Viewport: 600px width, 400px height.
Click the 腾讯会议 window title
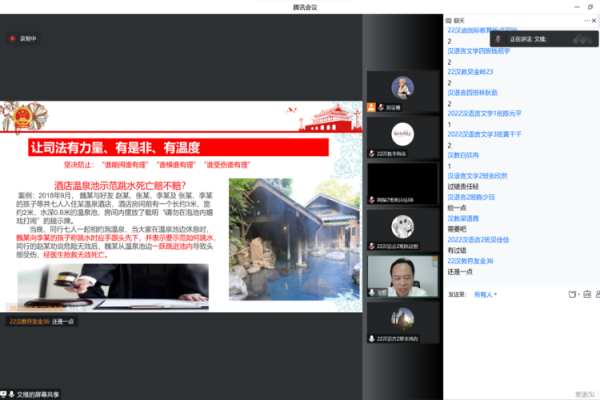coord(305,7)
